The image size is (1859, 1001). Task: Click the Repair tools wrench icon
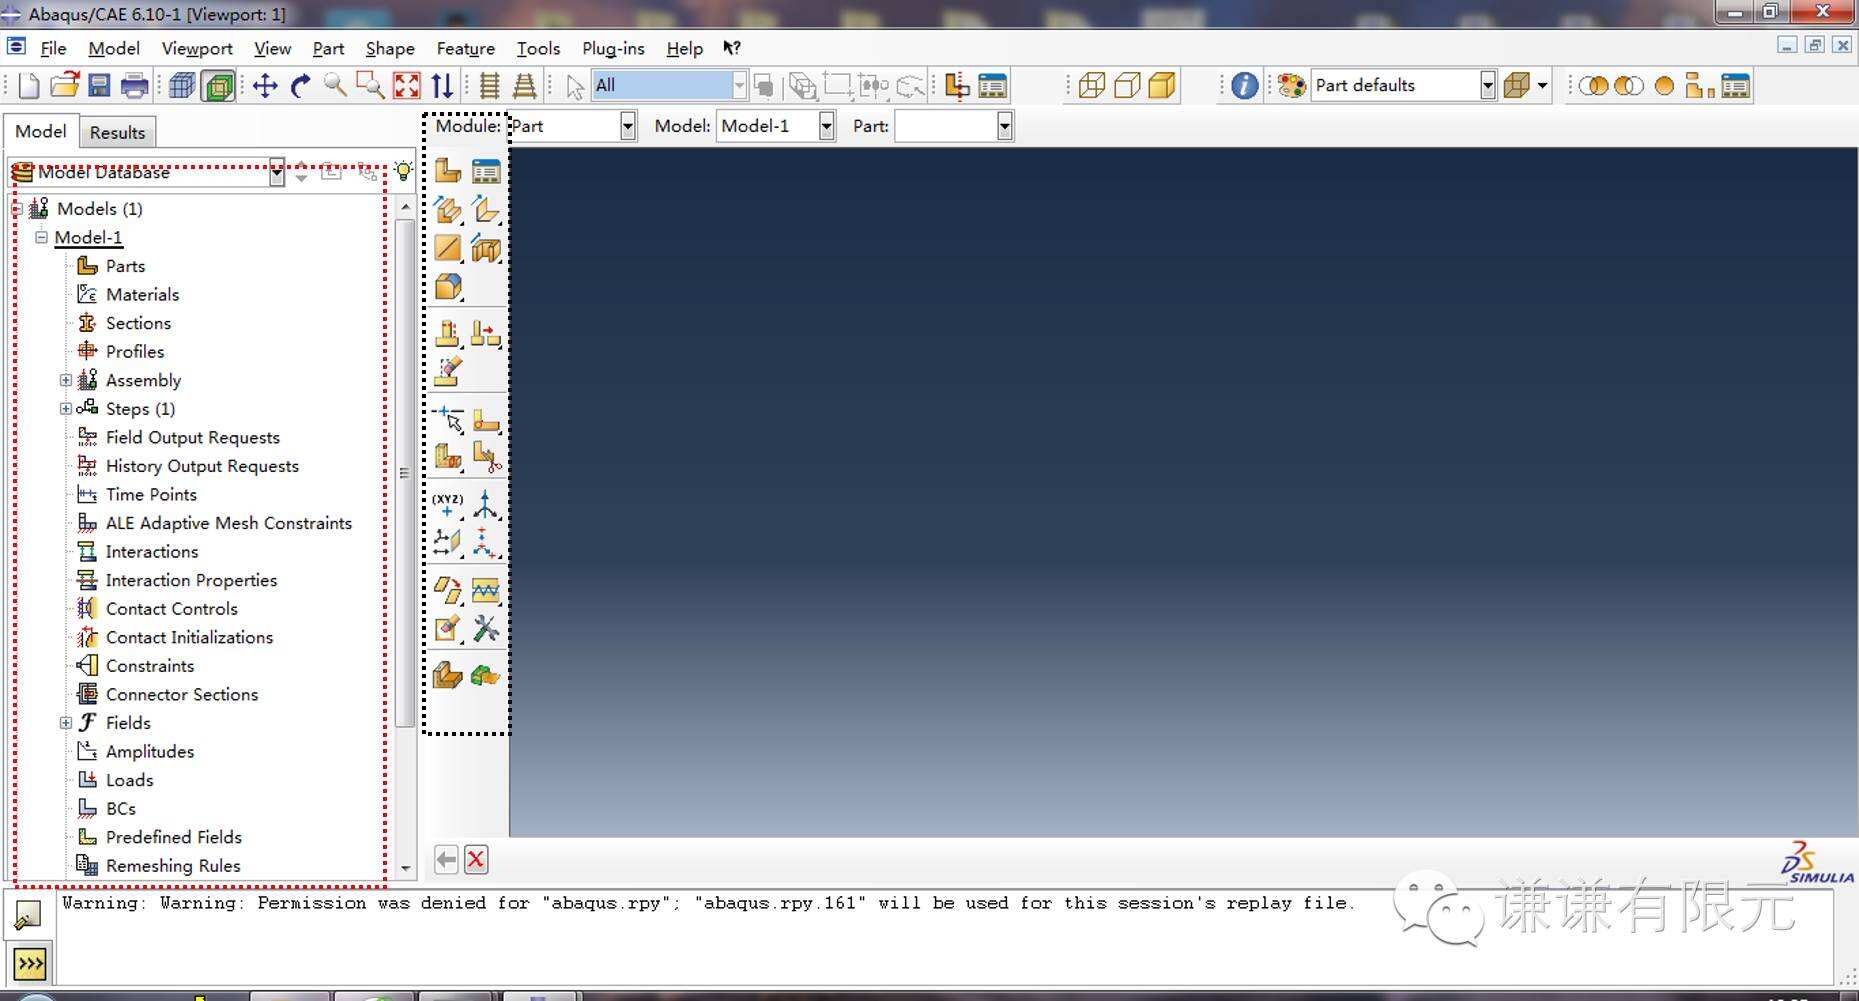pos(486,629)
